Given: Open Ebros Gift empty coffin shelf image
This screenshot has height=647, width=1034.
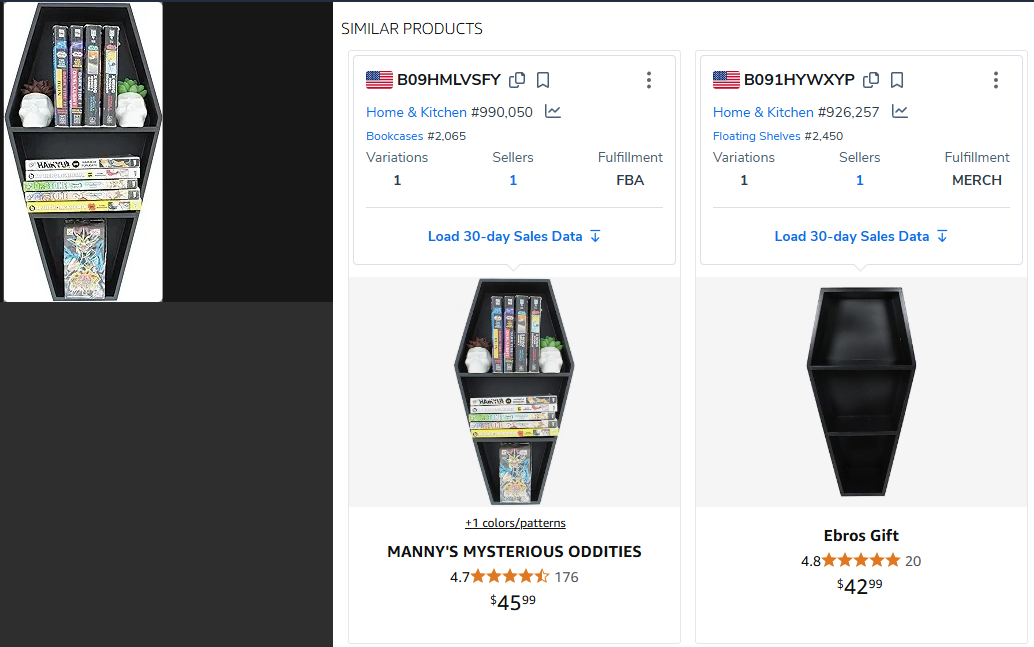Looking at the screenshot, I should pos(861,392).
